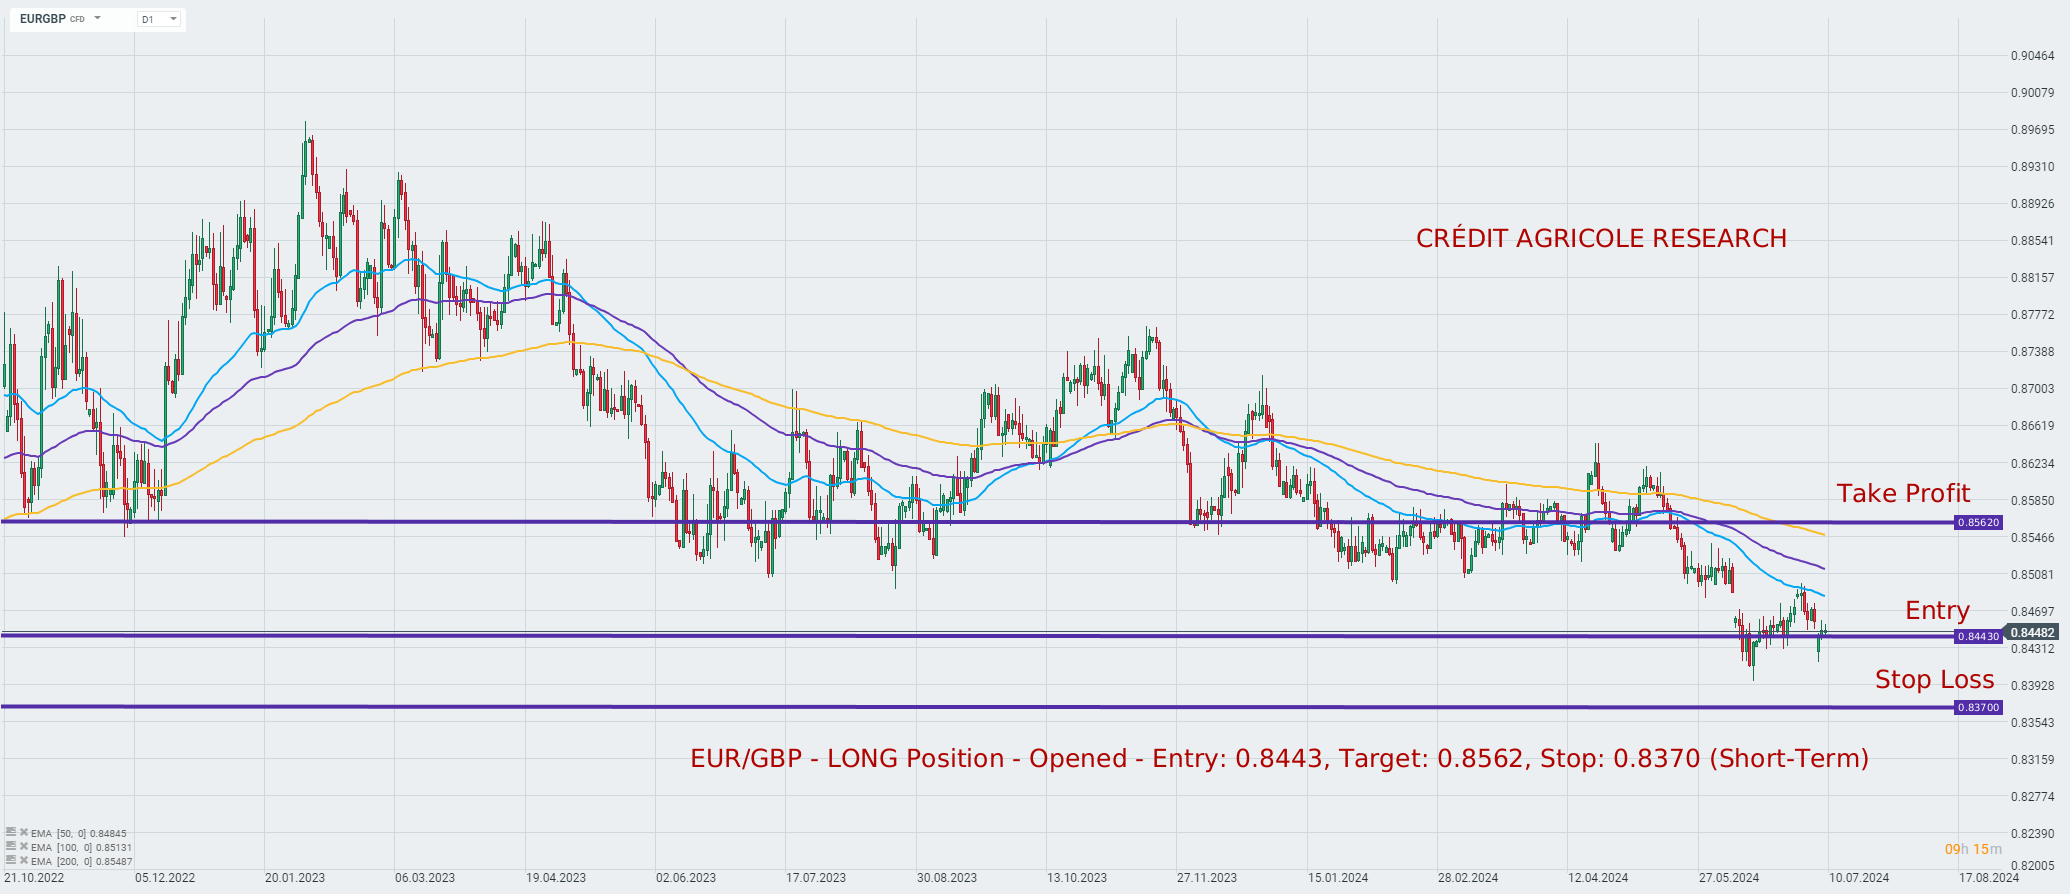
Task: Click the candle countdown timer 09h 15m
Action: coord(1973,849)
